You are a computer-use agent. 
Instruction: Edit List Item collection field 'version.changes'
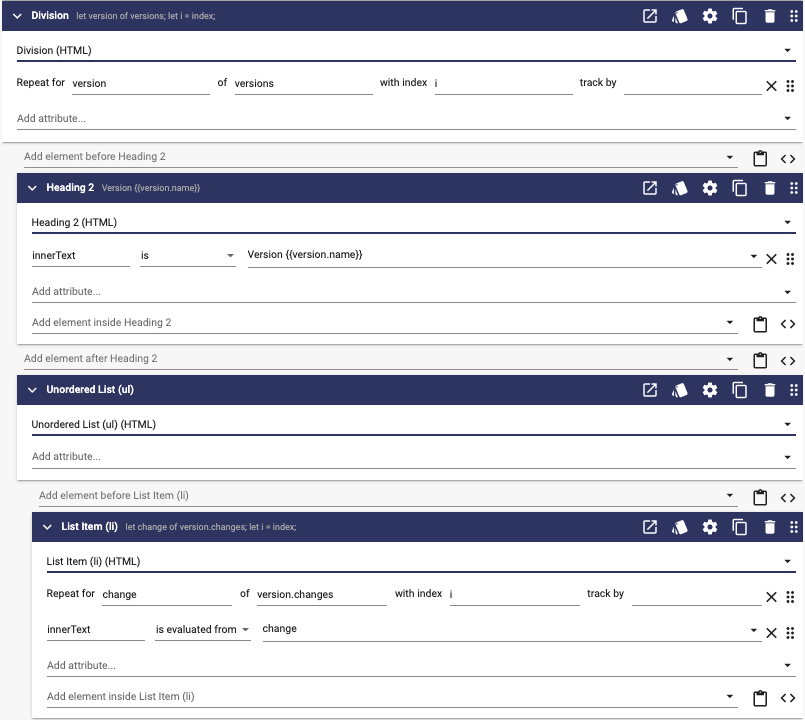pos(321,595)
